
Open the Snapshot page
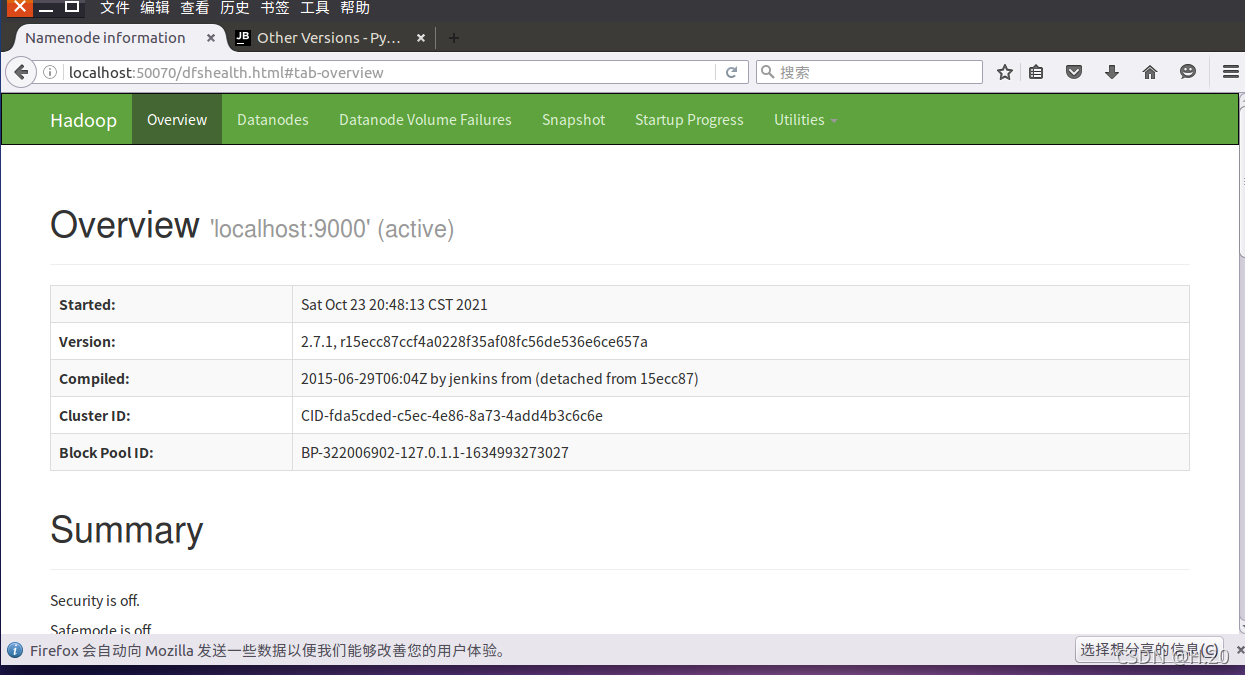click(573, 119)
